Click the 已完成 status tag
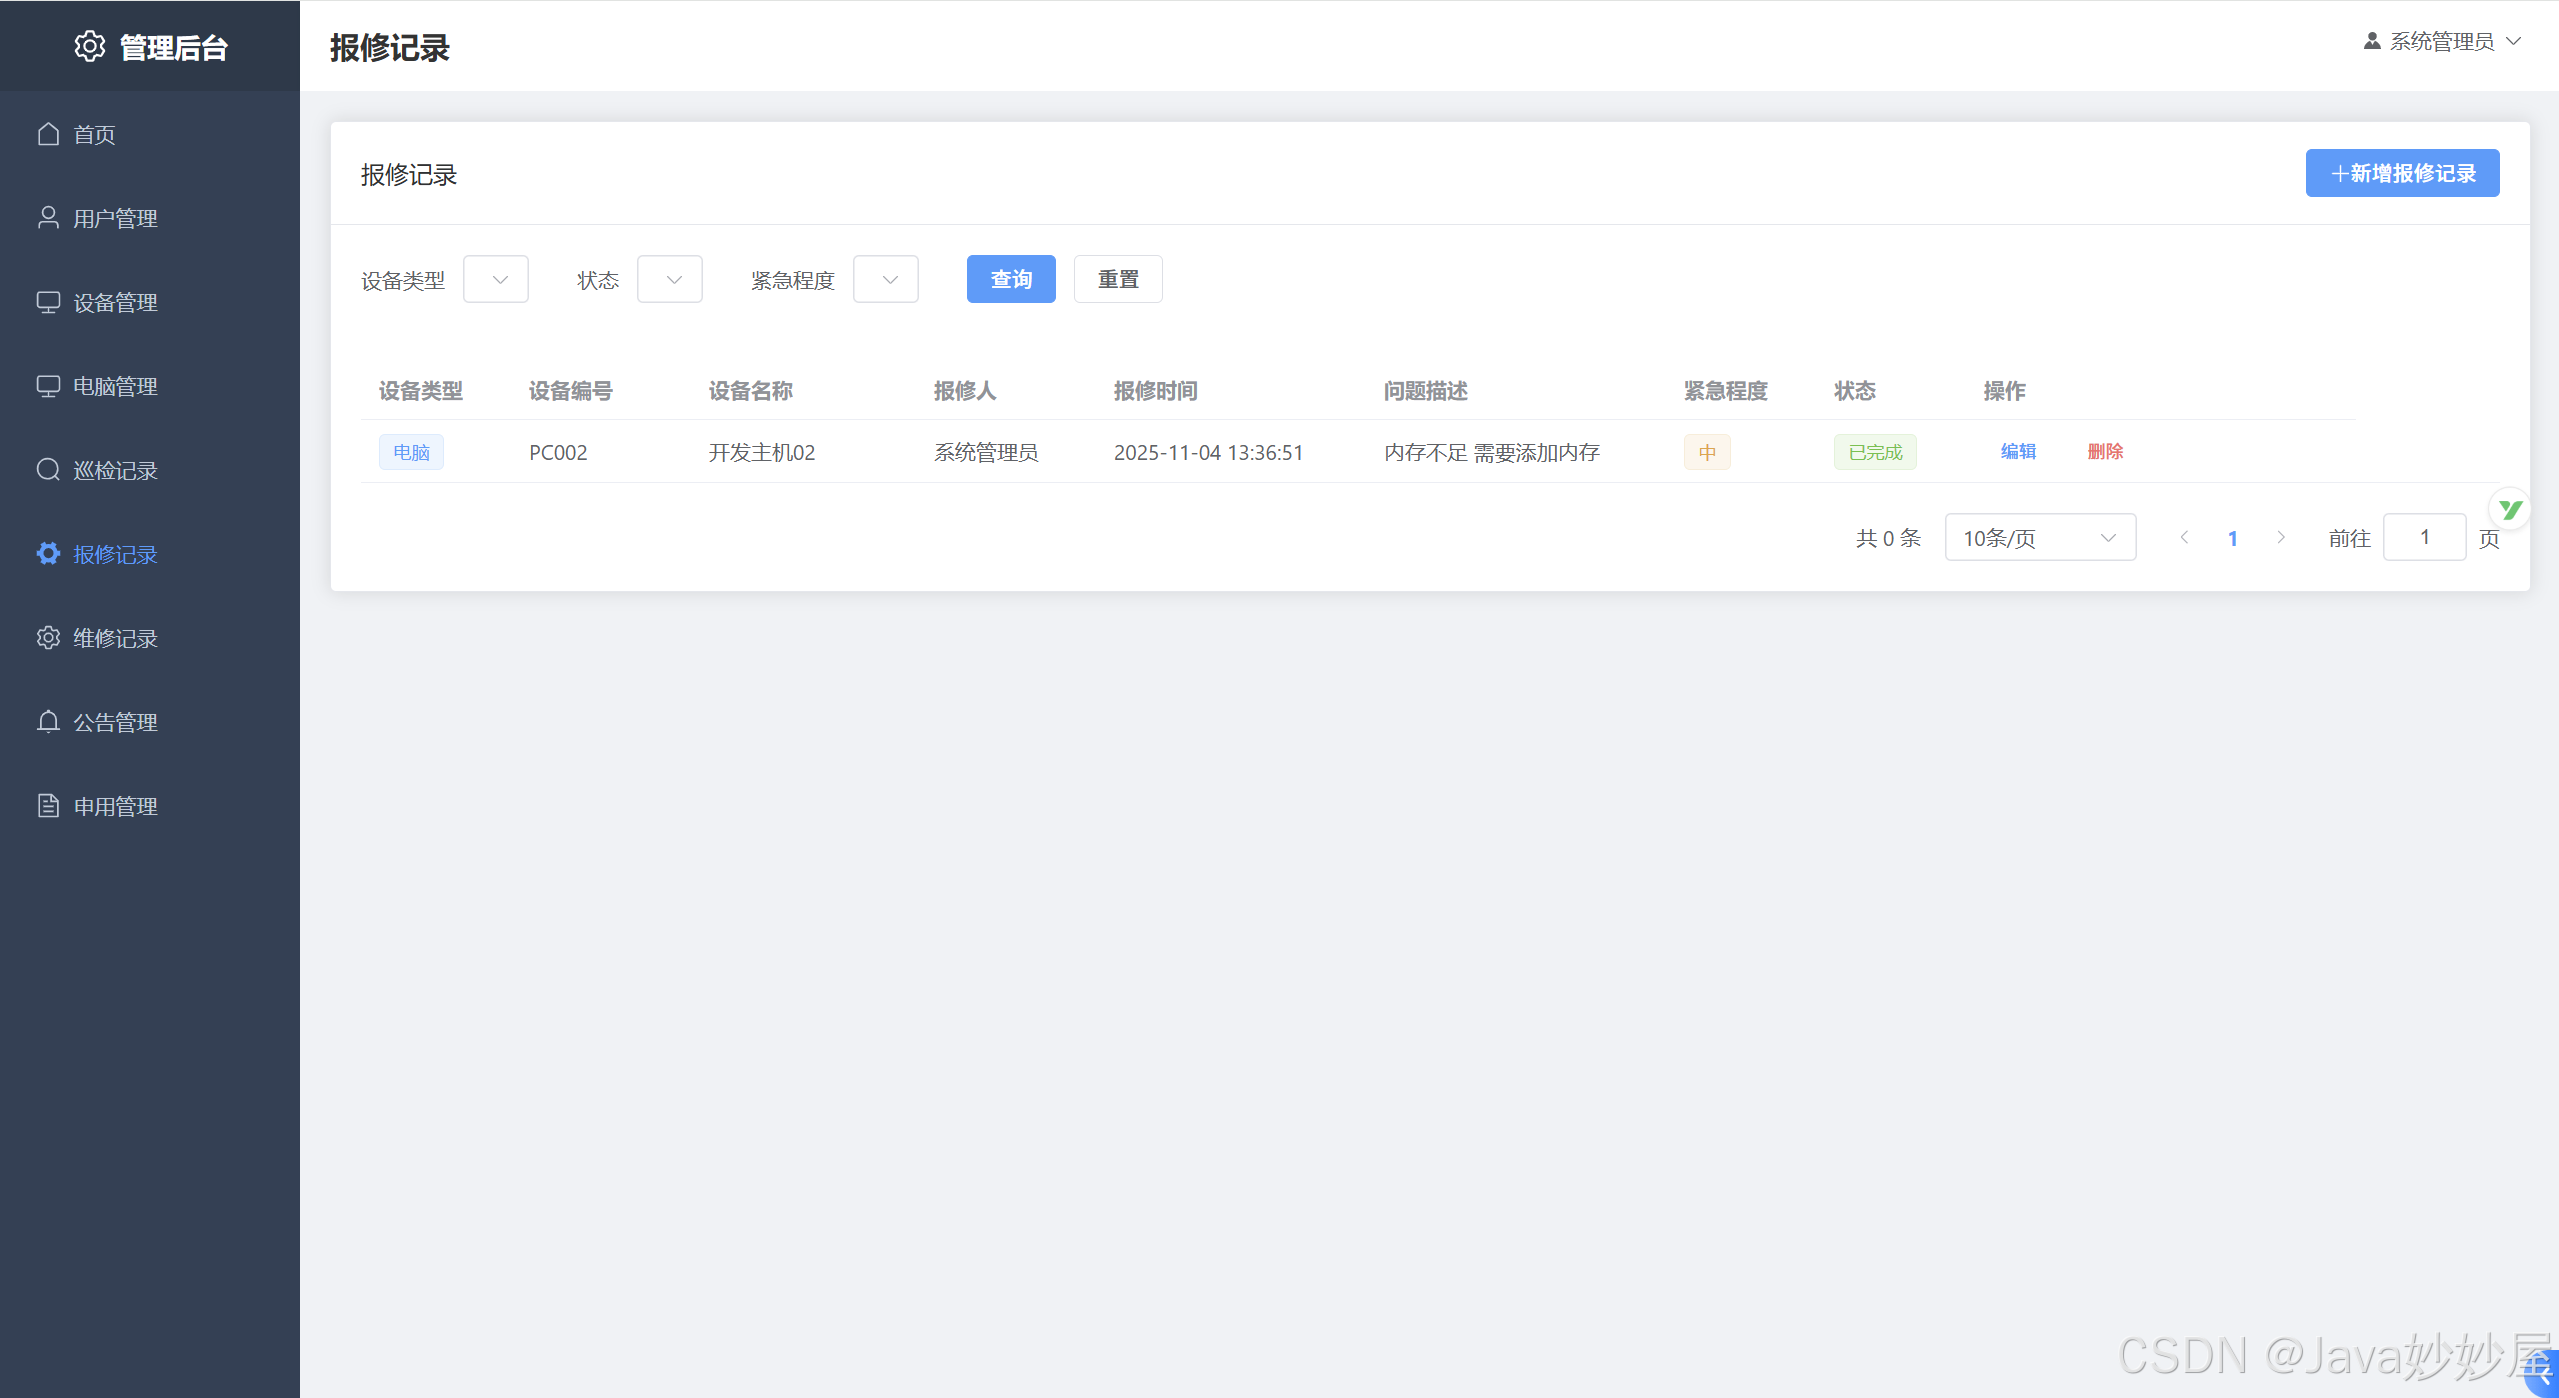 pyautogui.click(x=1875, y=452)
